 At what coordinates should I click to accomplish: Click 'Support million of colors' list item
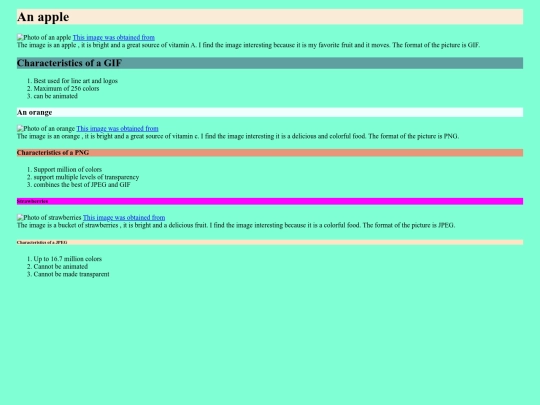[x=68, y=169]
